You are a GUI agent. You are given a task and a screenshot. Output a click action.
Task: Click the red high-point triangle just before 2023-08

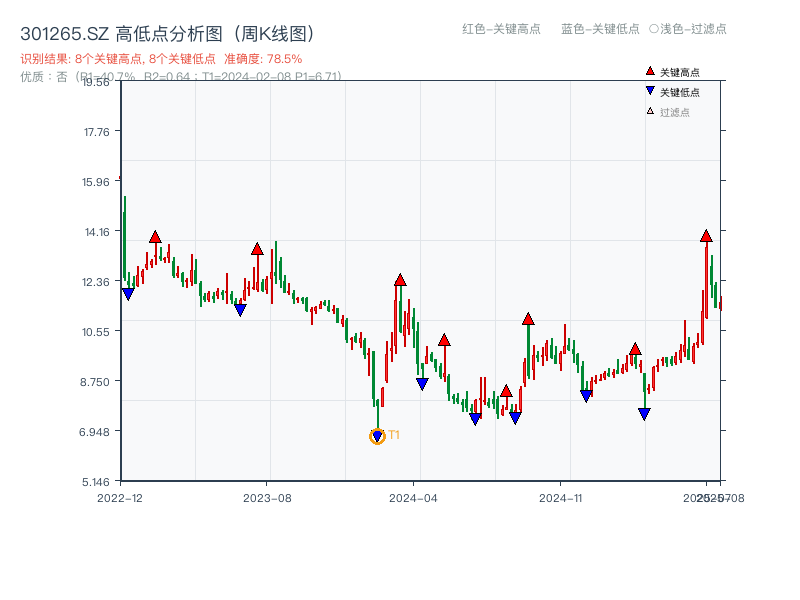click(257, 249)
